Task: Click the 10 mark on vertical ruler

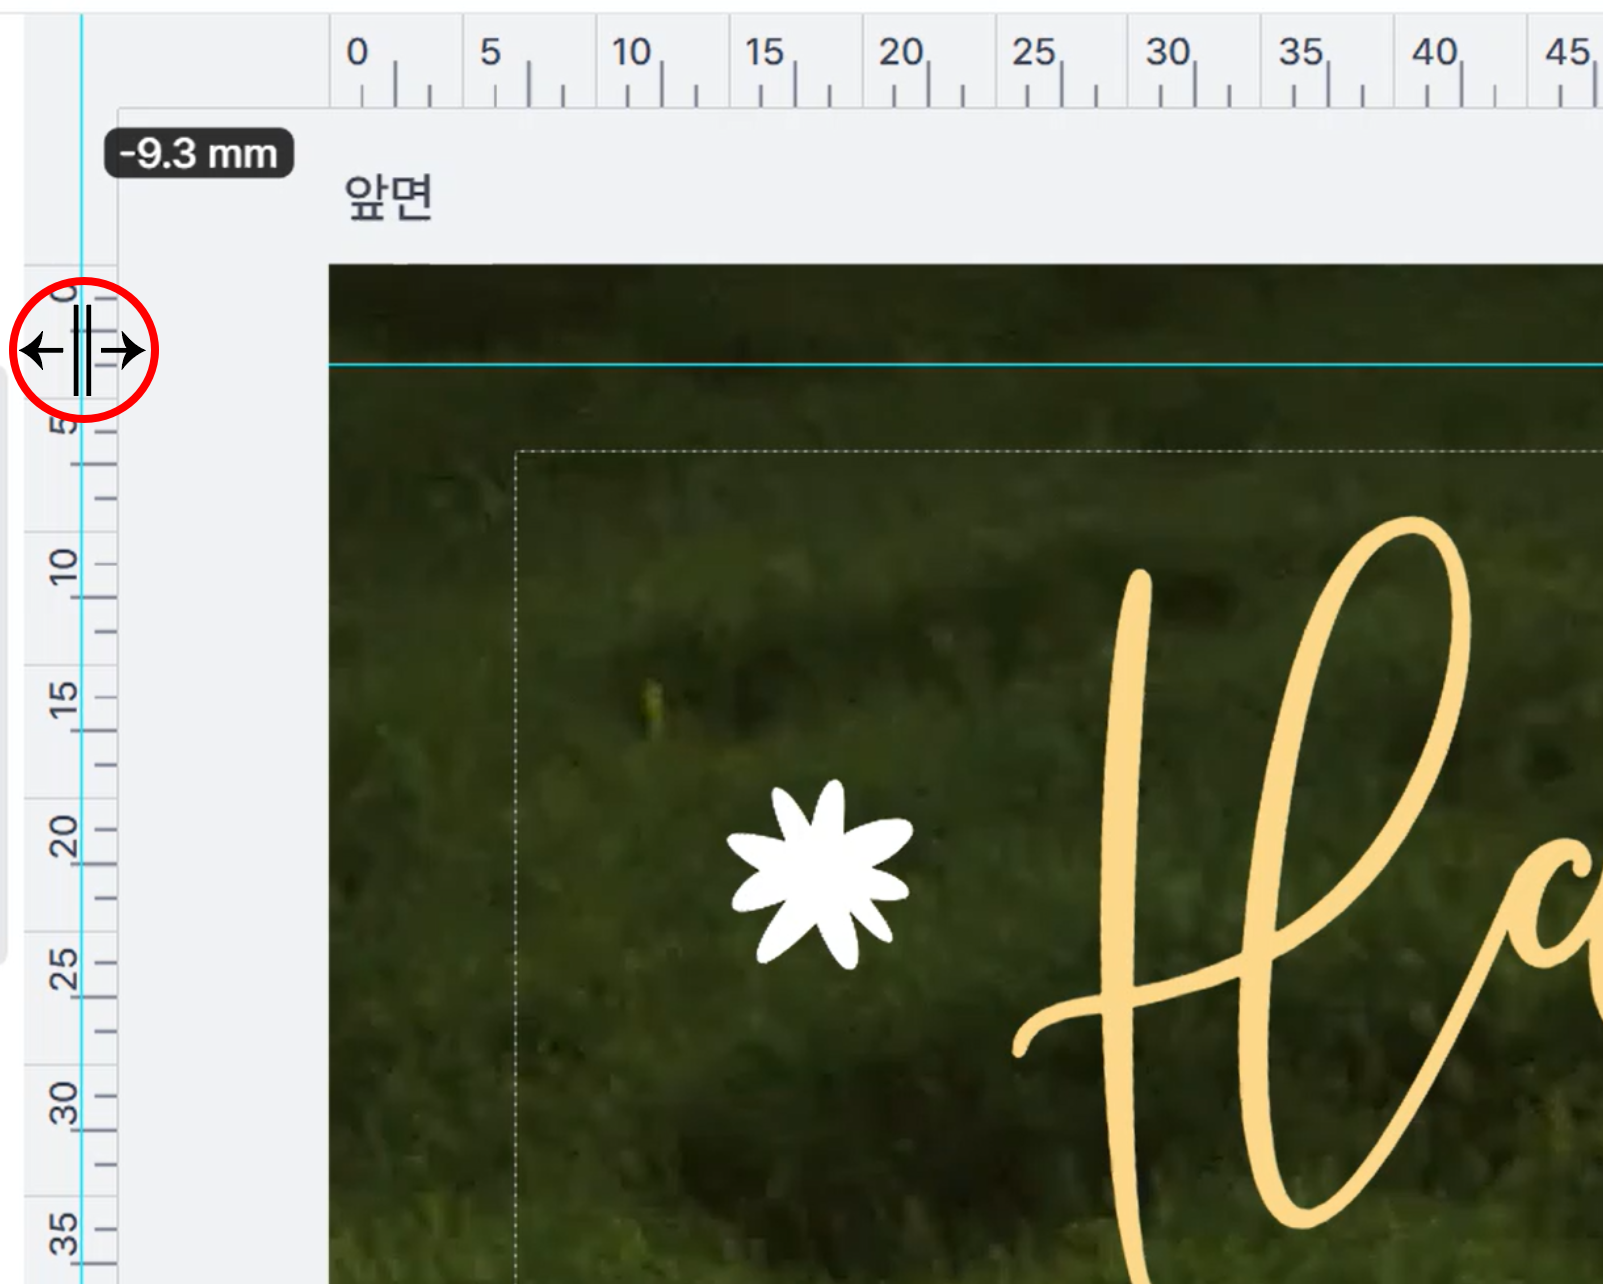Action: [63, 567]
